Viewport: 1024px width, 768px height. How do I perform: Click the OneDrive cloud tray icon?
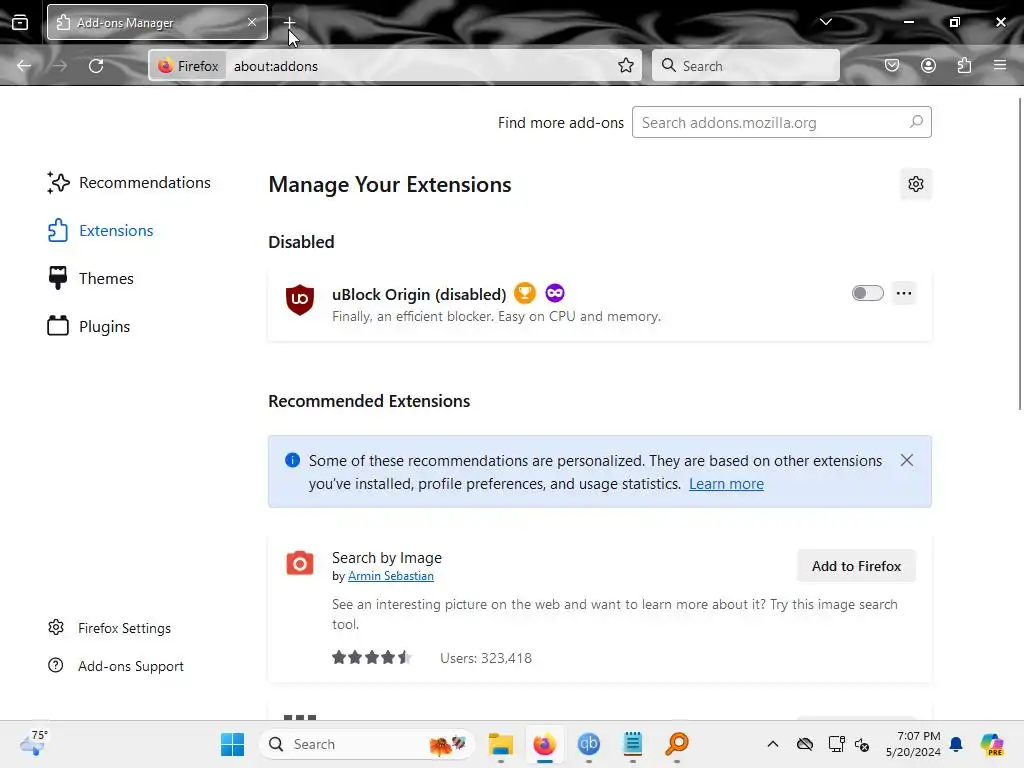pos(805,744)
